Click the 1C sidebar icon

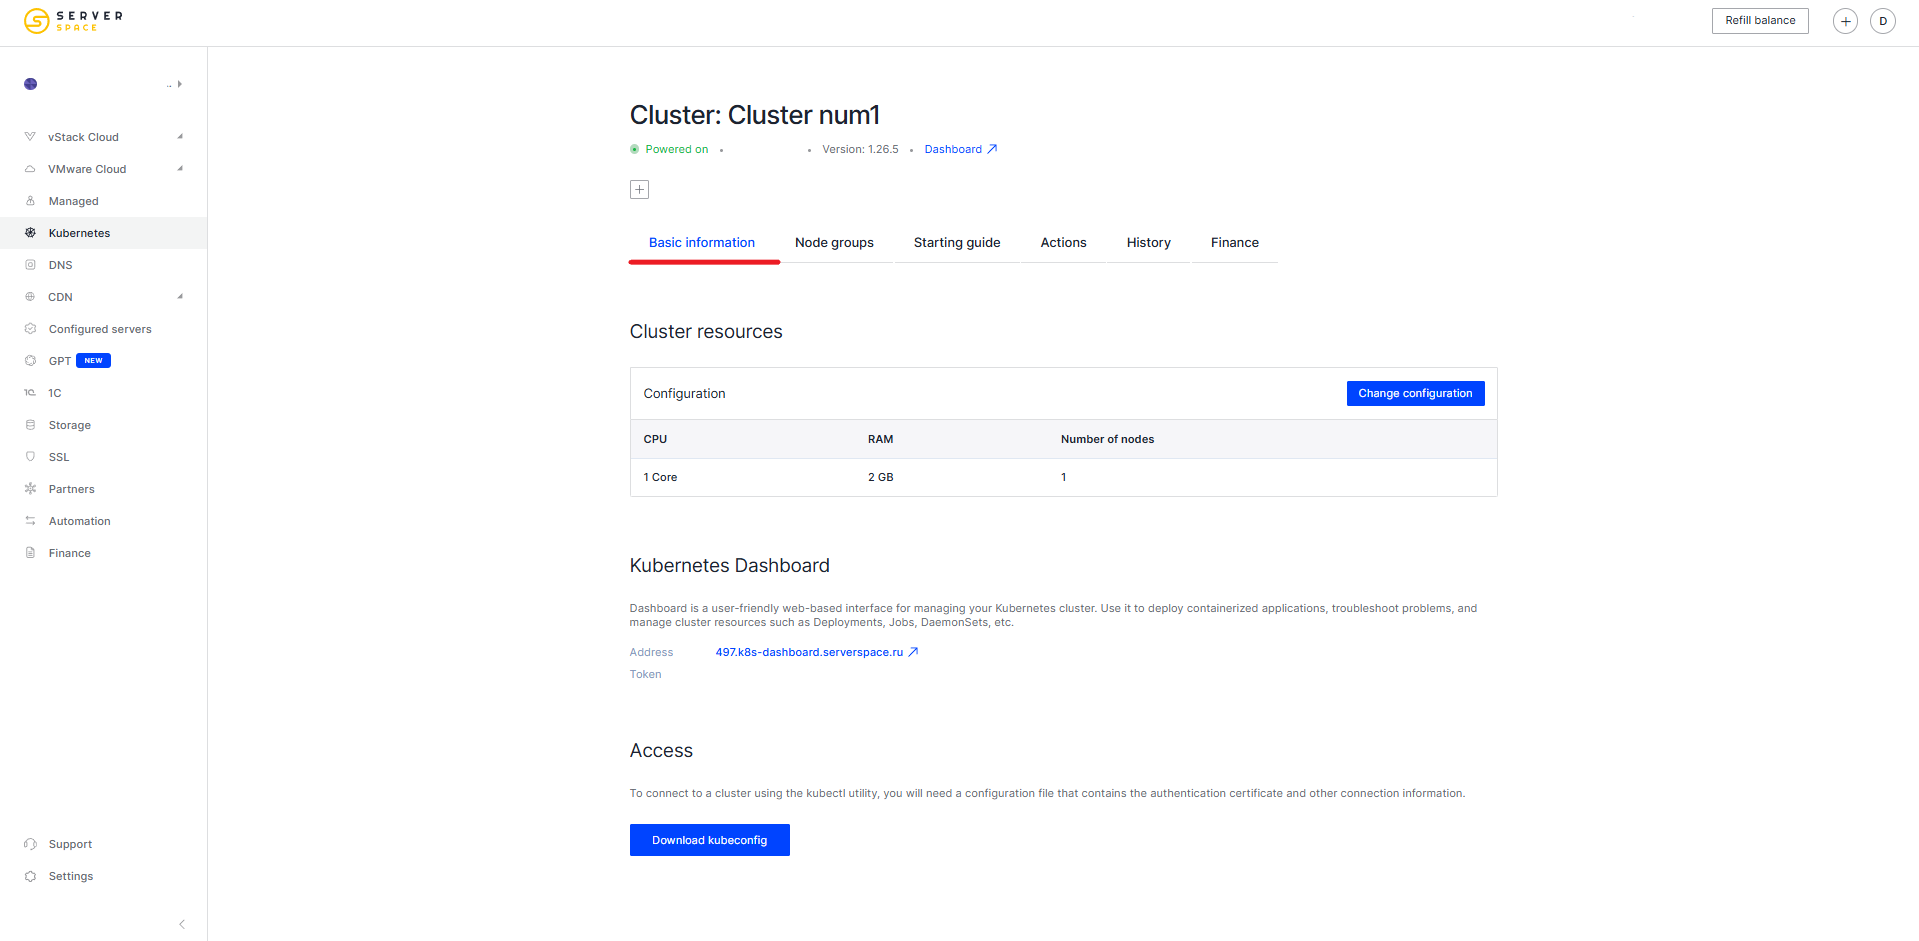[30, 393]
